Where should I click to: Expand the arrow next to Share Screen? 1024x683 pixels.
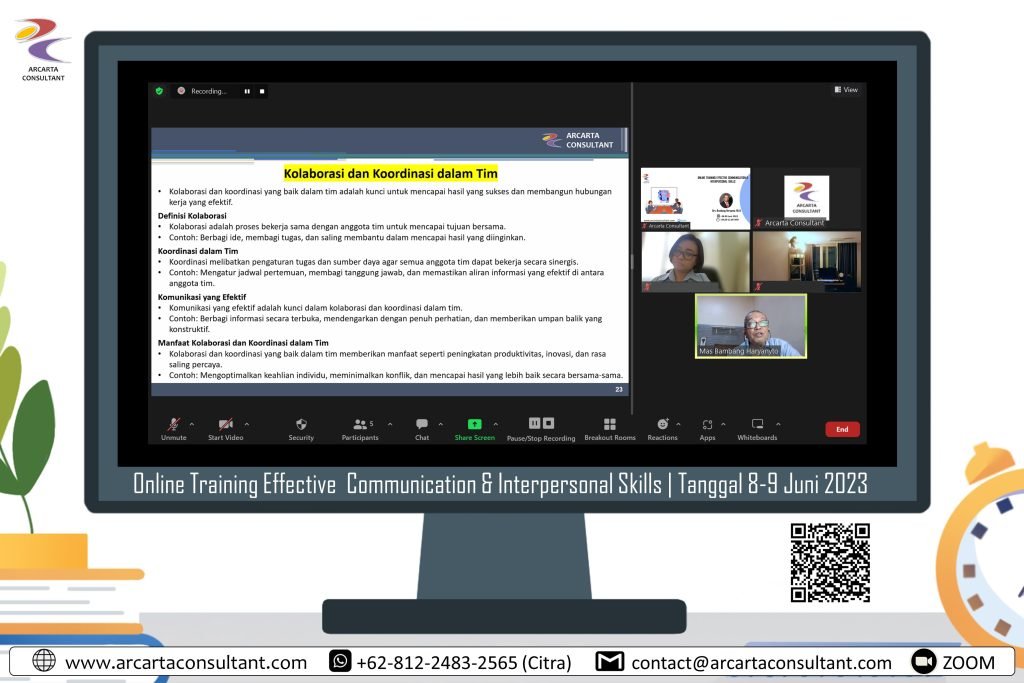(495, 423)
